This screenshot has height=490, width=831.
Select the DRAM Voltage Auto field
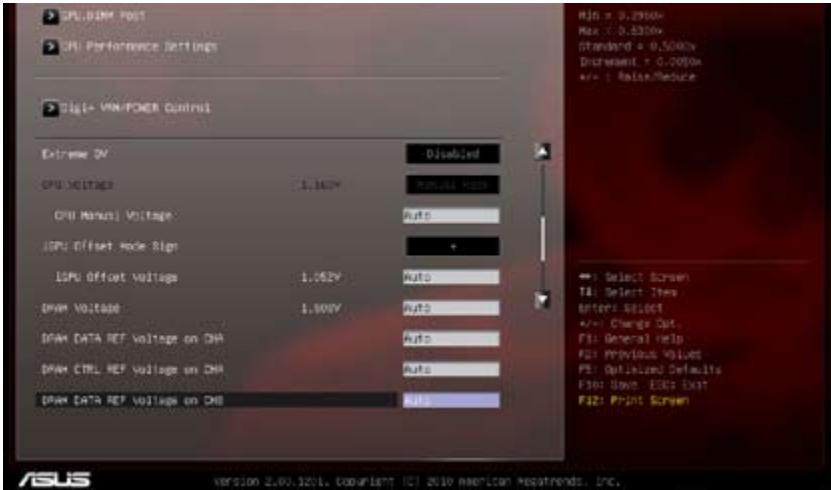[451, 308]
